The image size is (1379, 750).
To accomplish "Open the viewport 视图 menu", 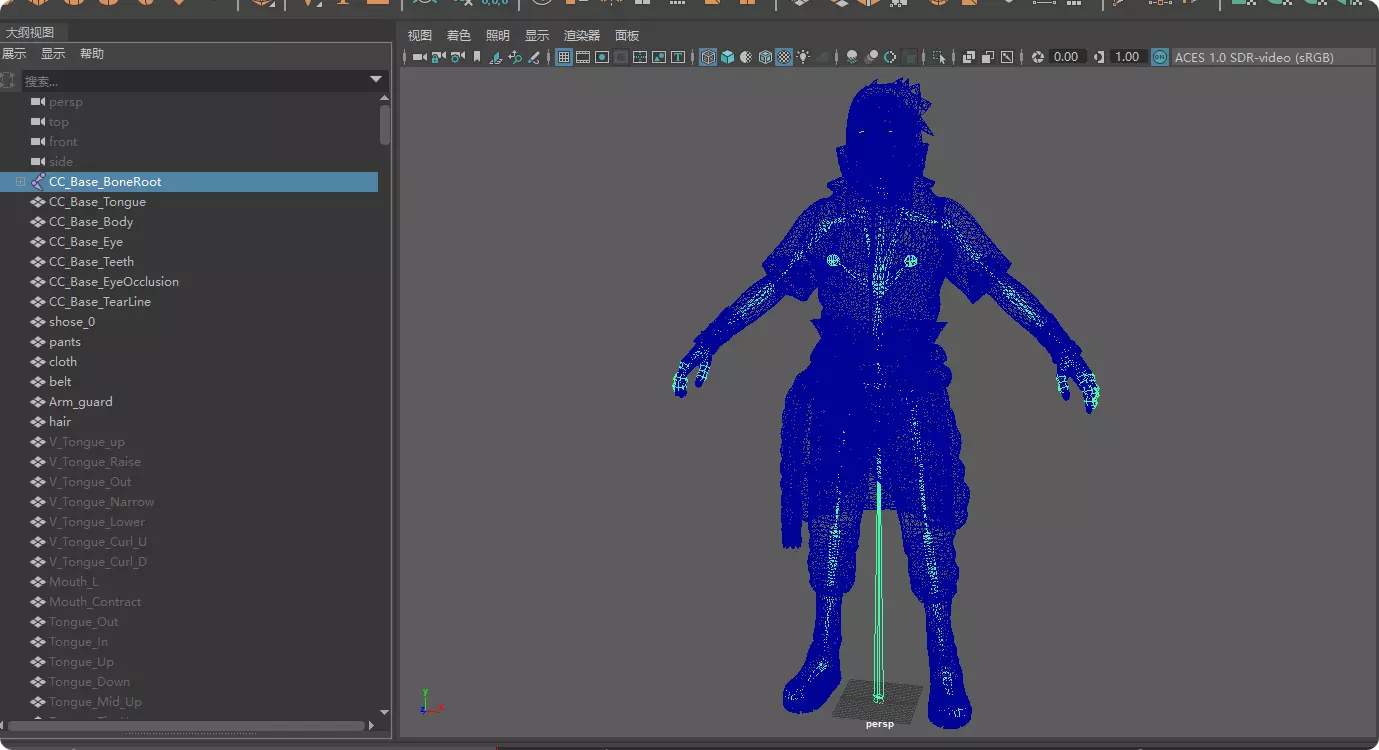I will pyautogui.click(x=420, y=35).
